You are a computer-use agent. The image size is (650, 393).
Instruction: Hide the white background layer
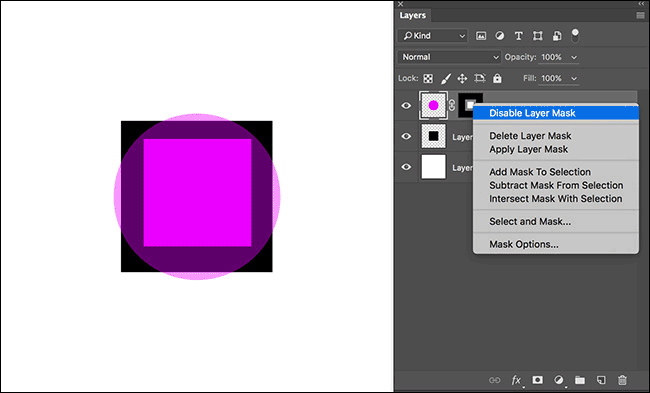tap(406, 167)
